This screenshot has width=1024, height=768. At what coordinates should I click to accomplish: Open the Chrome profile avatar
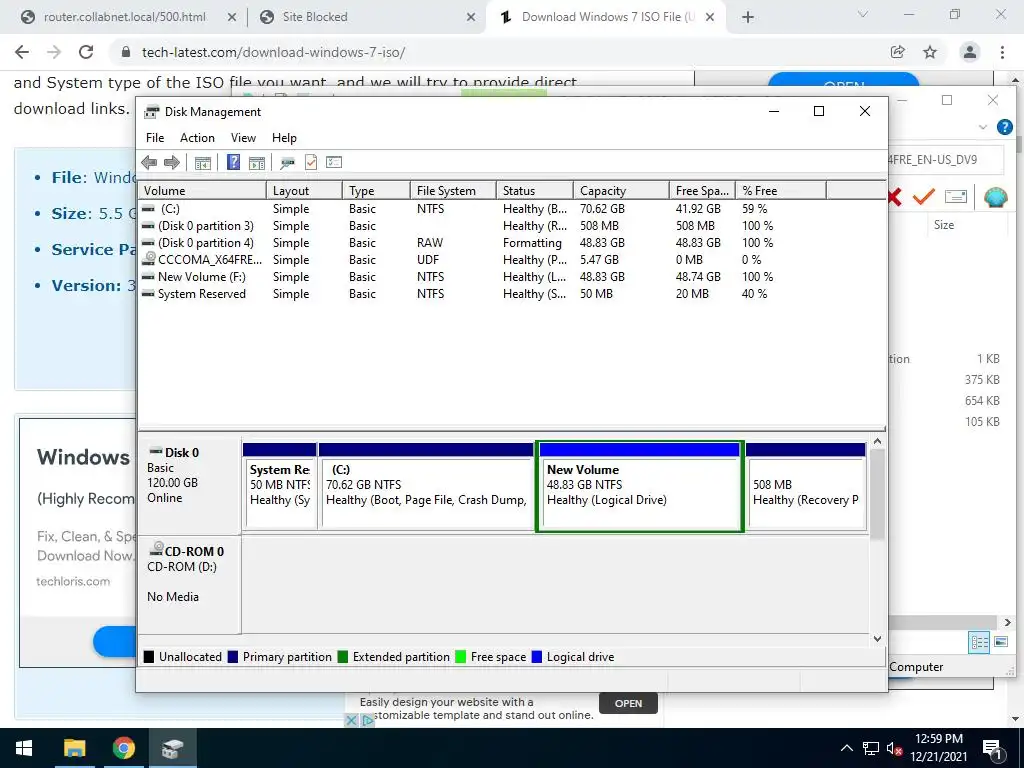click(970, 52)
